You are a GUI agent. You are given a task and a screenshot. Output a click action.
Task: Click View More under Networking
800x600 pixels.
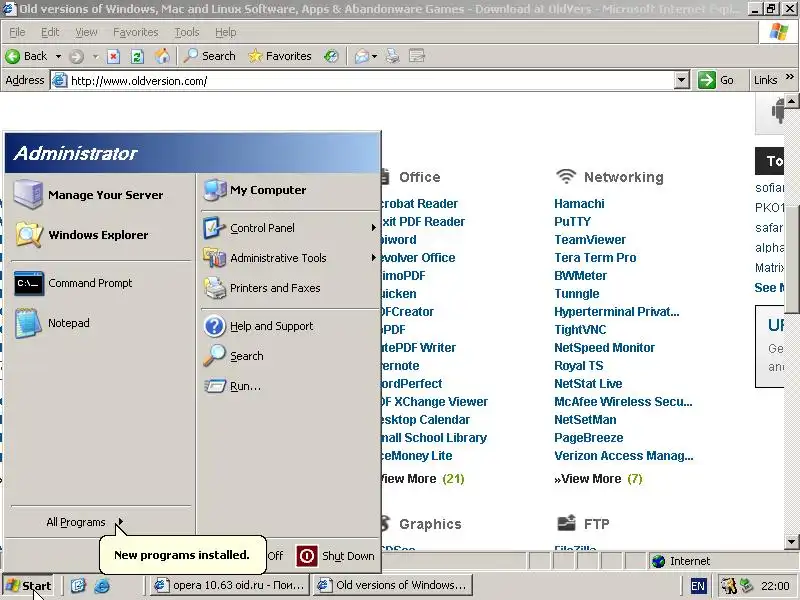pyautogui.click(x=591, y=479)
